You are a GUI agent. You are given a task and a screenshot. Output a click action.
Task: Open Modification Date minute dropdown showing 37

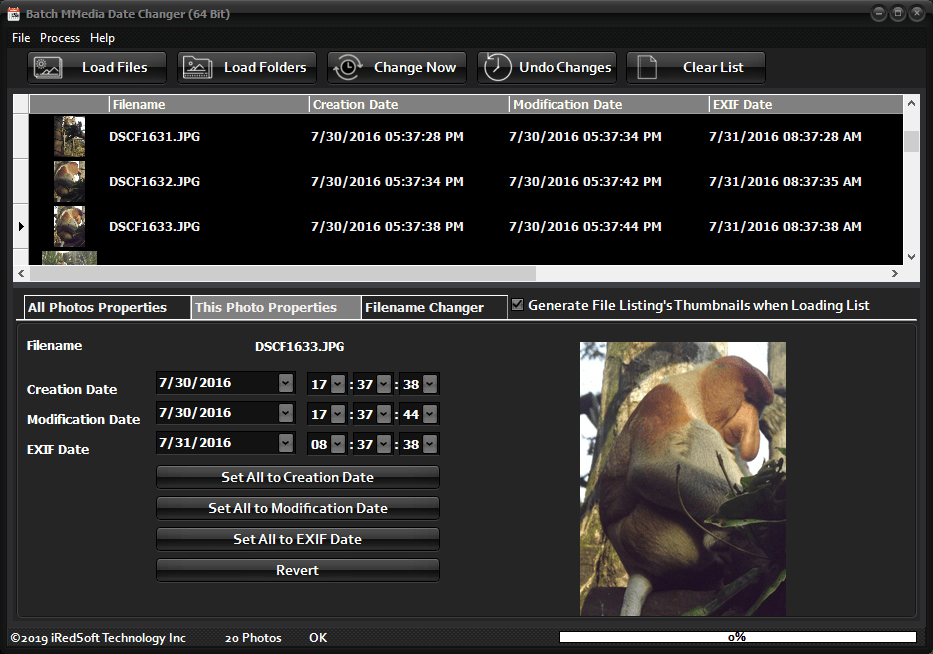pos(384,414)
